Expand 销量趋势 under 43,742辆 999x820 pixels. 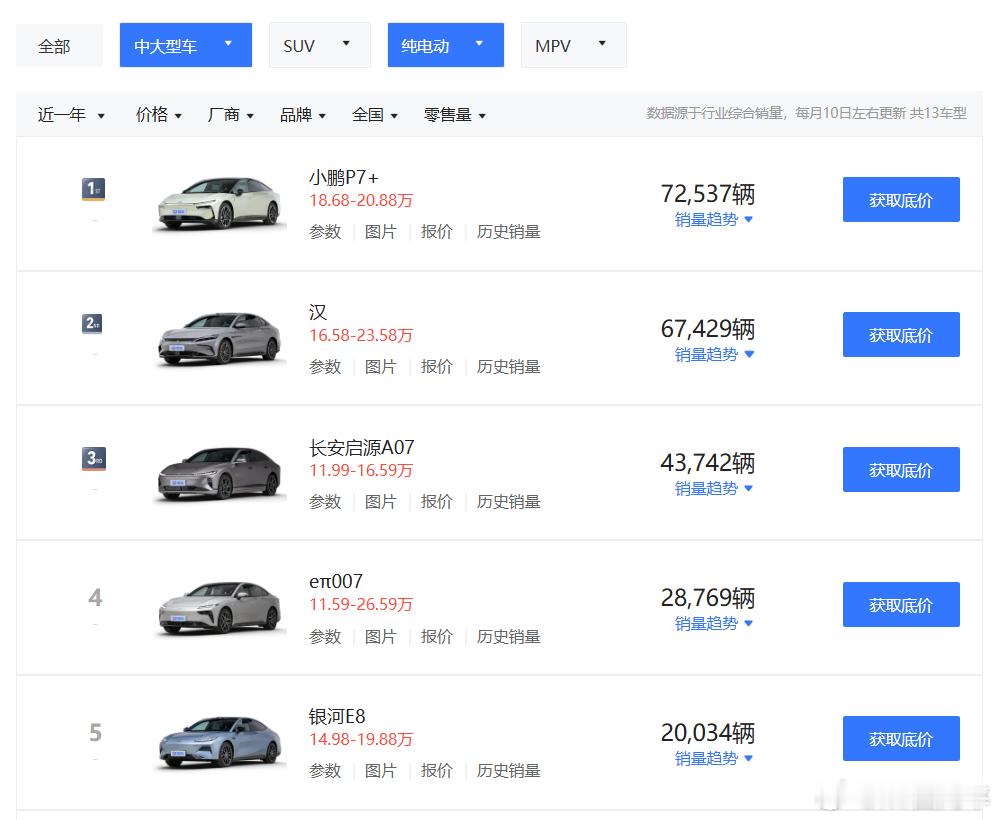point(714,489)
